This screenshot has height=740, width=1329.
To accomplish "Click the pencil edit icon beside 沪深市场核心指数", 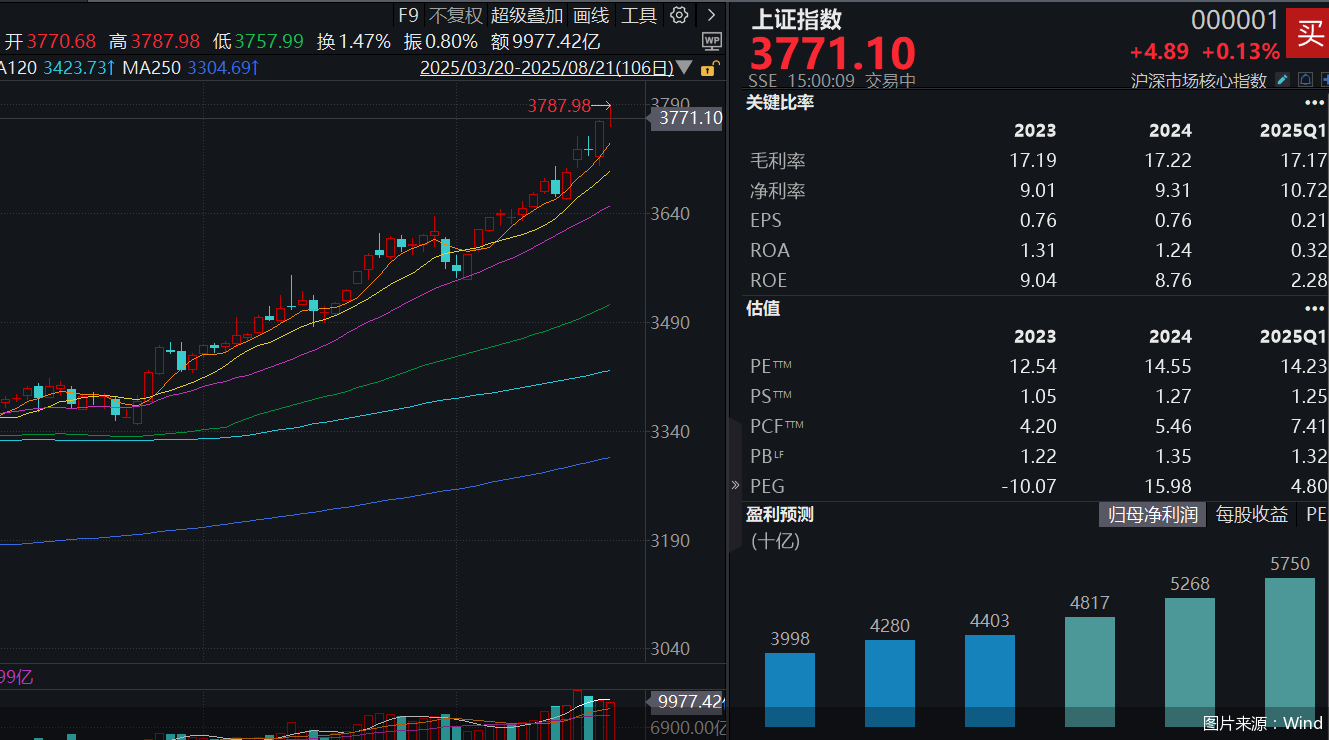I will 1283,79.
